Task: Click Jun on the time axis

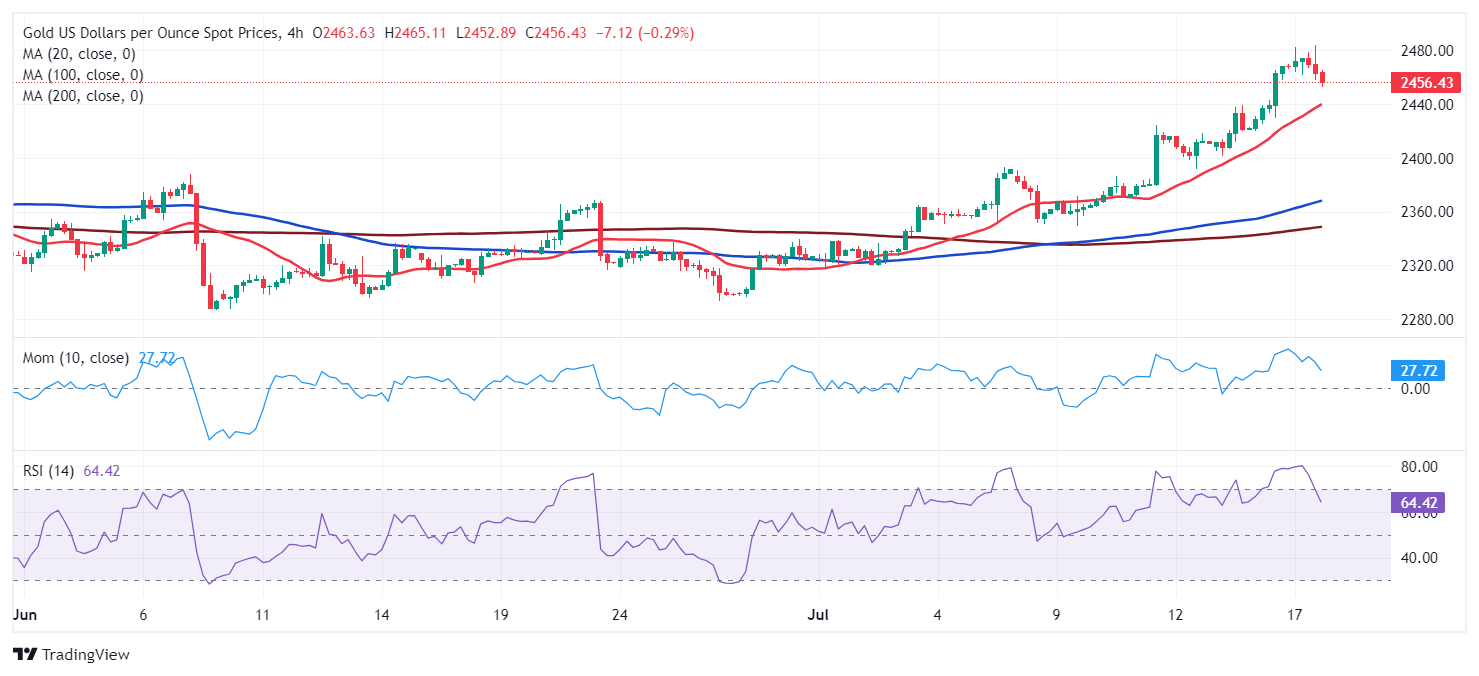Action: click(24, 614)
